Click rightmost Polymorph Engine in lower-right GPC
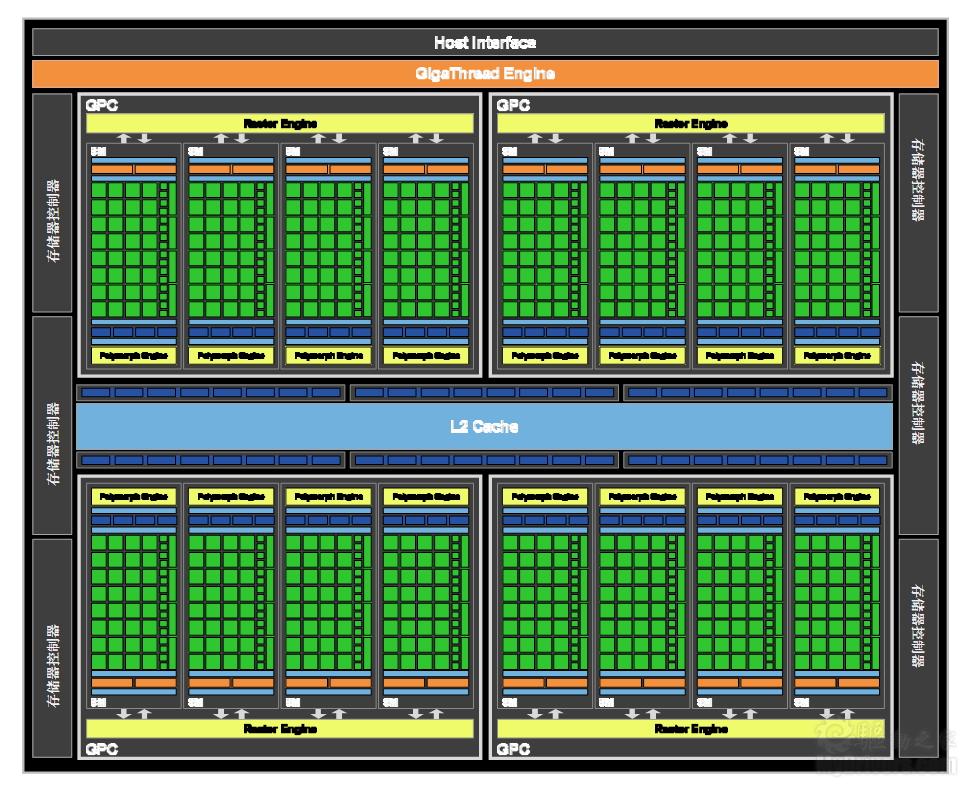Image resolution: width=970 pixels, height=788 pixels. point(837,497)
